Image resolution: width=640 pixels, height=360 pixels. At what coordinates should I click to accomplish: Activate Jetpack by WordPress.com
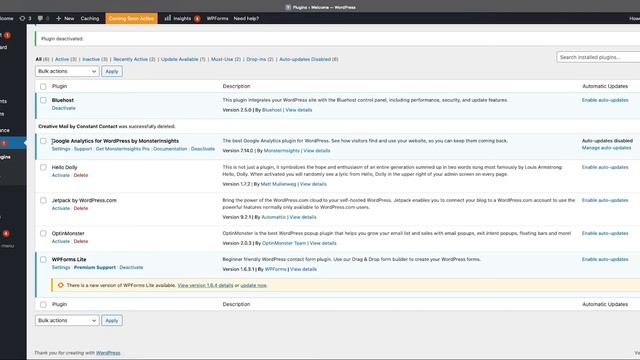click(61, 209)
